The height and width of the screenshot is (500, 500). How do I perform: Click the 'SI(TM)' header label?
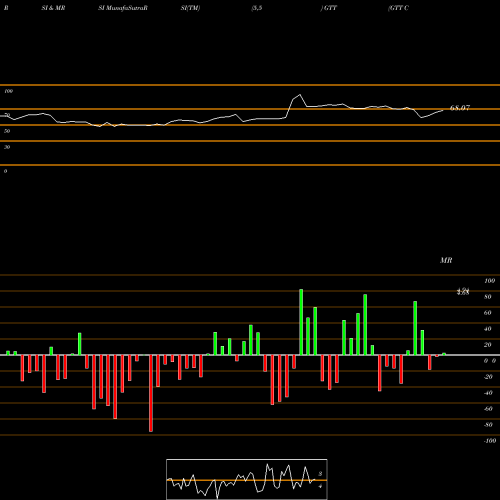190,8
